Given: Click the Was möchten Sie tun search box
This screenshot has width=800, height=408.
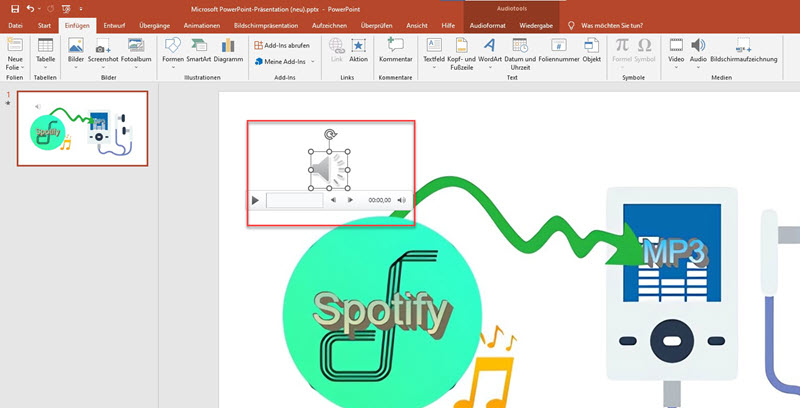Looking at the screenshot, I should 612,26.
